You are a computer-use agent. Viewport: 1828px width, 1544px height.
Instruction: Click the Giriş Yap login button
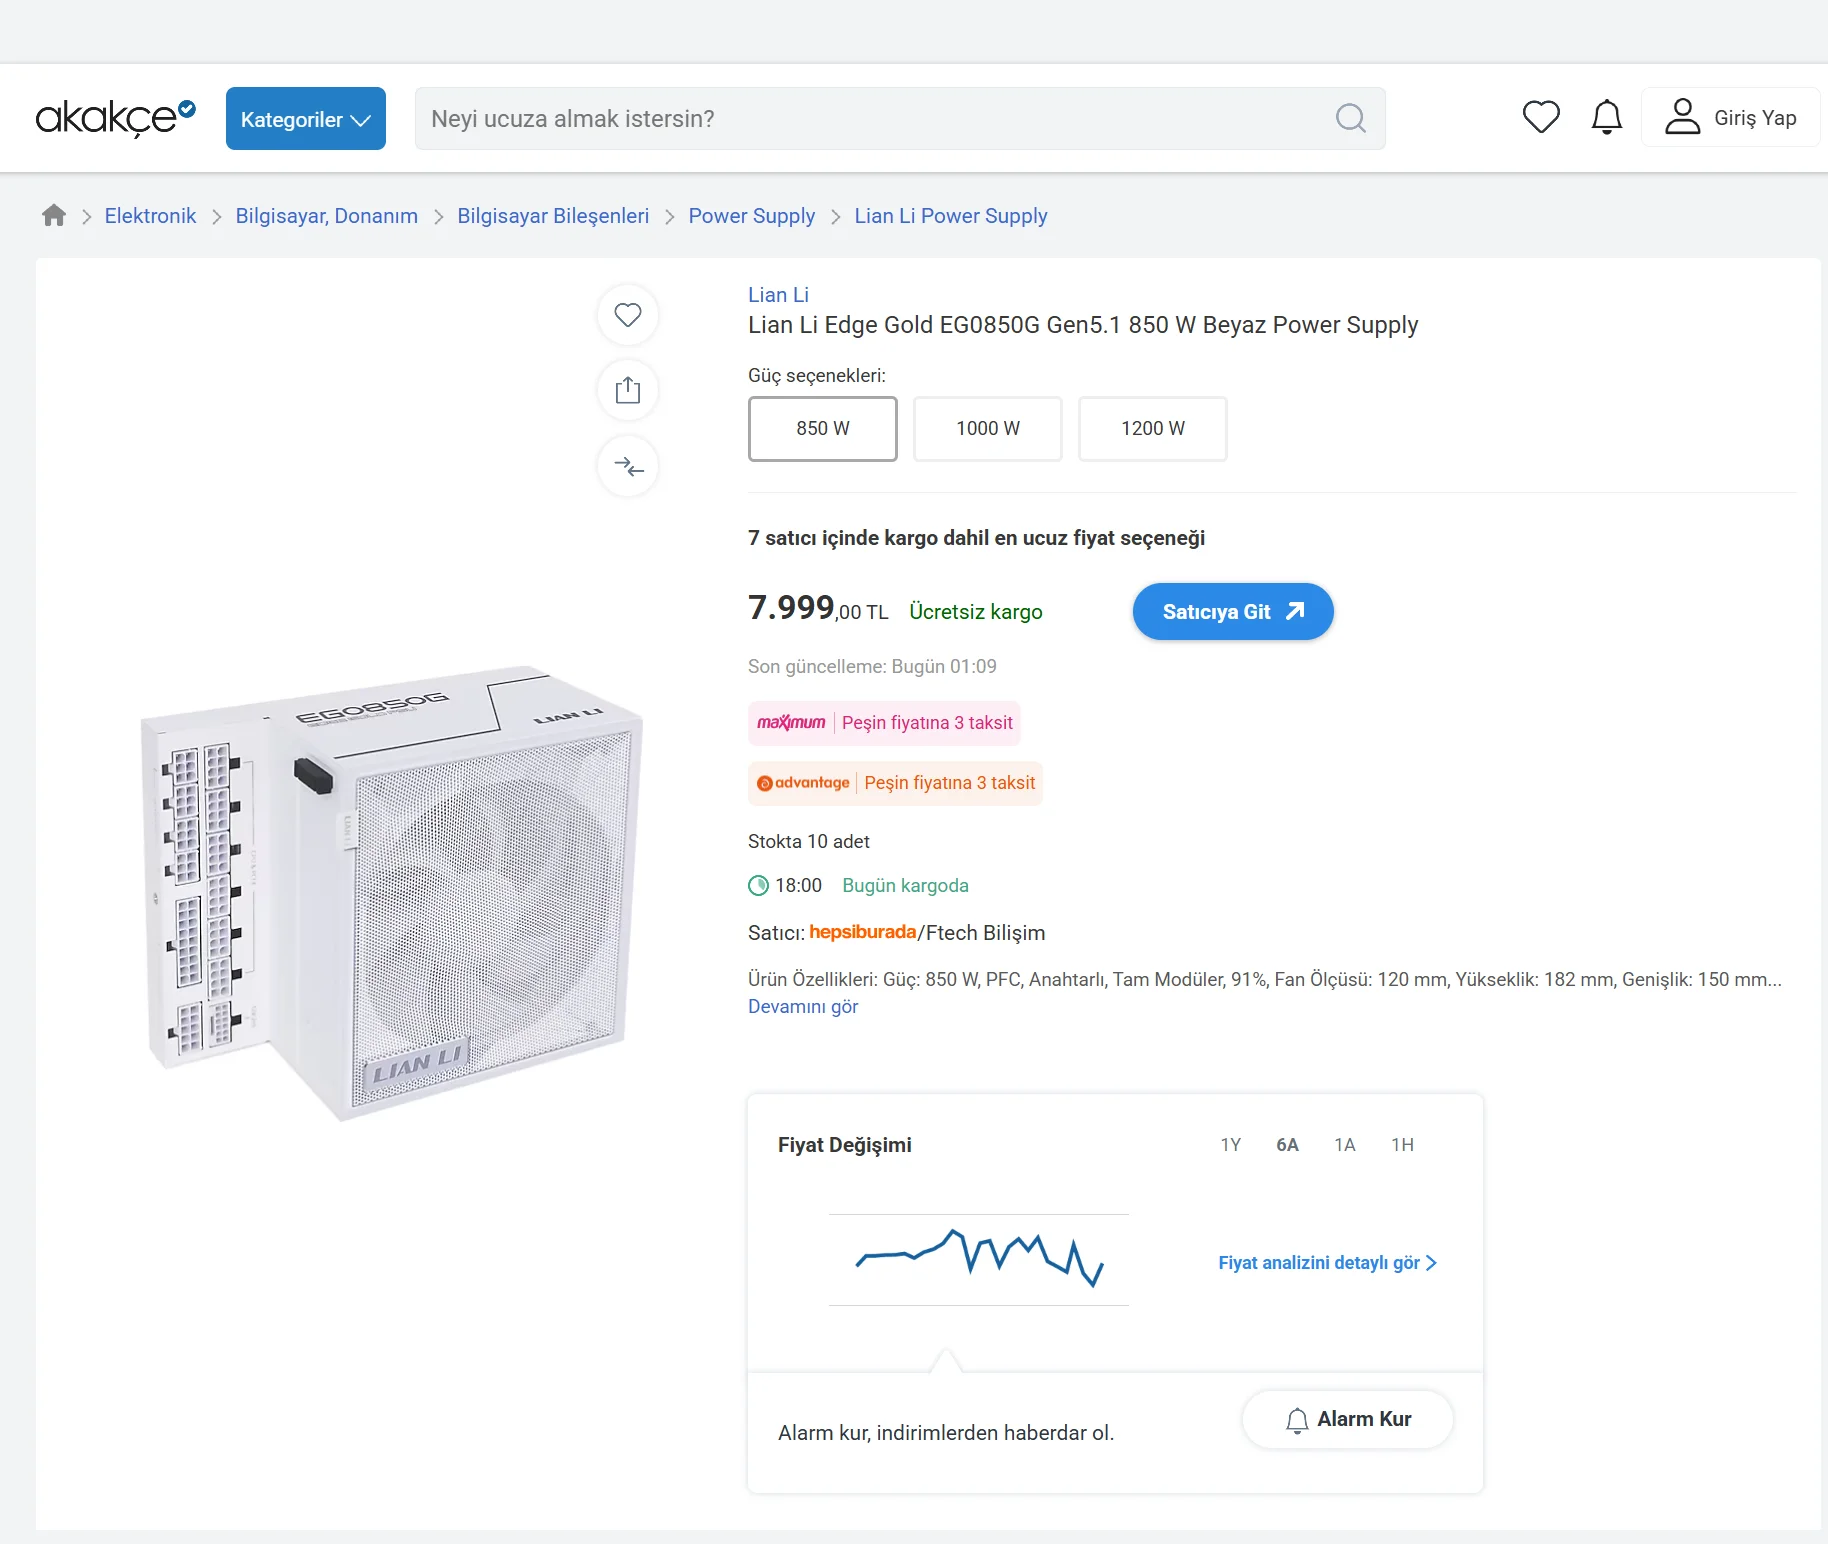coord(1731,118)
